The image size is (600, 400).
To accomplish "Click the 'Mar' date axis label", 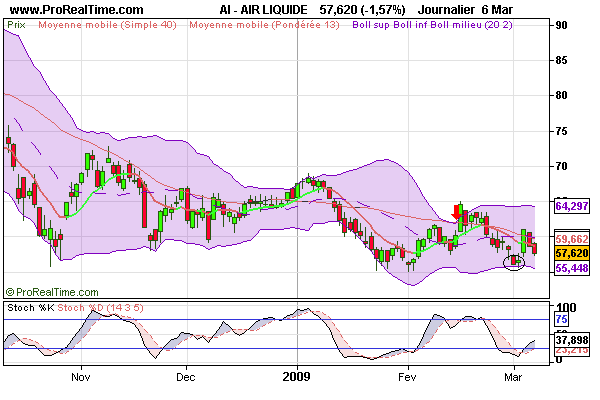I will (513, 377).
